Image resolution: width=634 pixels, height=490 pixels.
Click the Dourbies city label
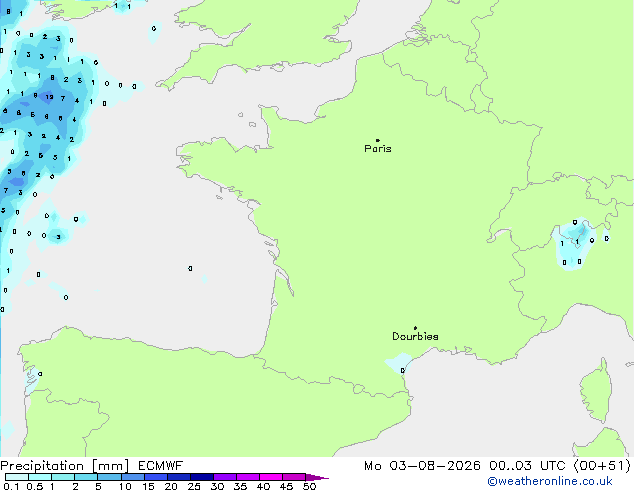(x=415, y=336)
